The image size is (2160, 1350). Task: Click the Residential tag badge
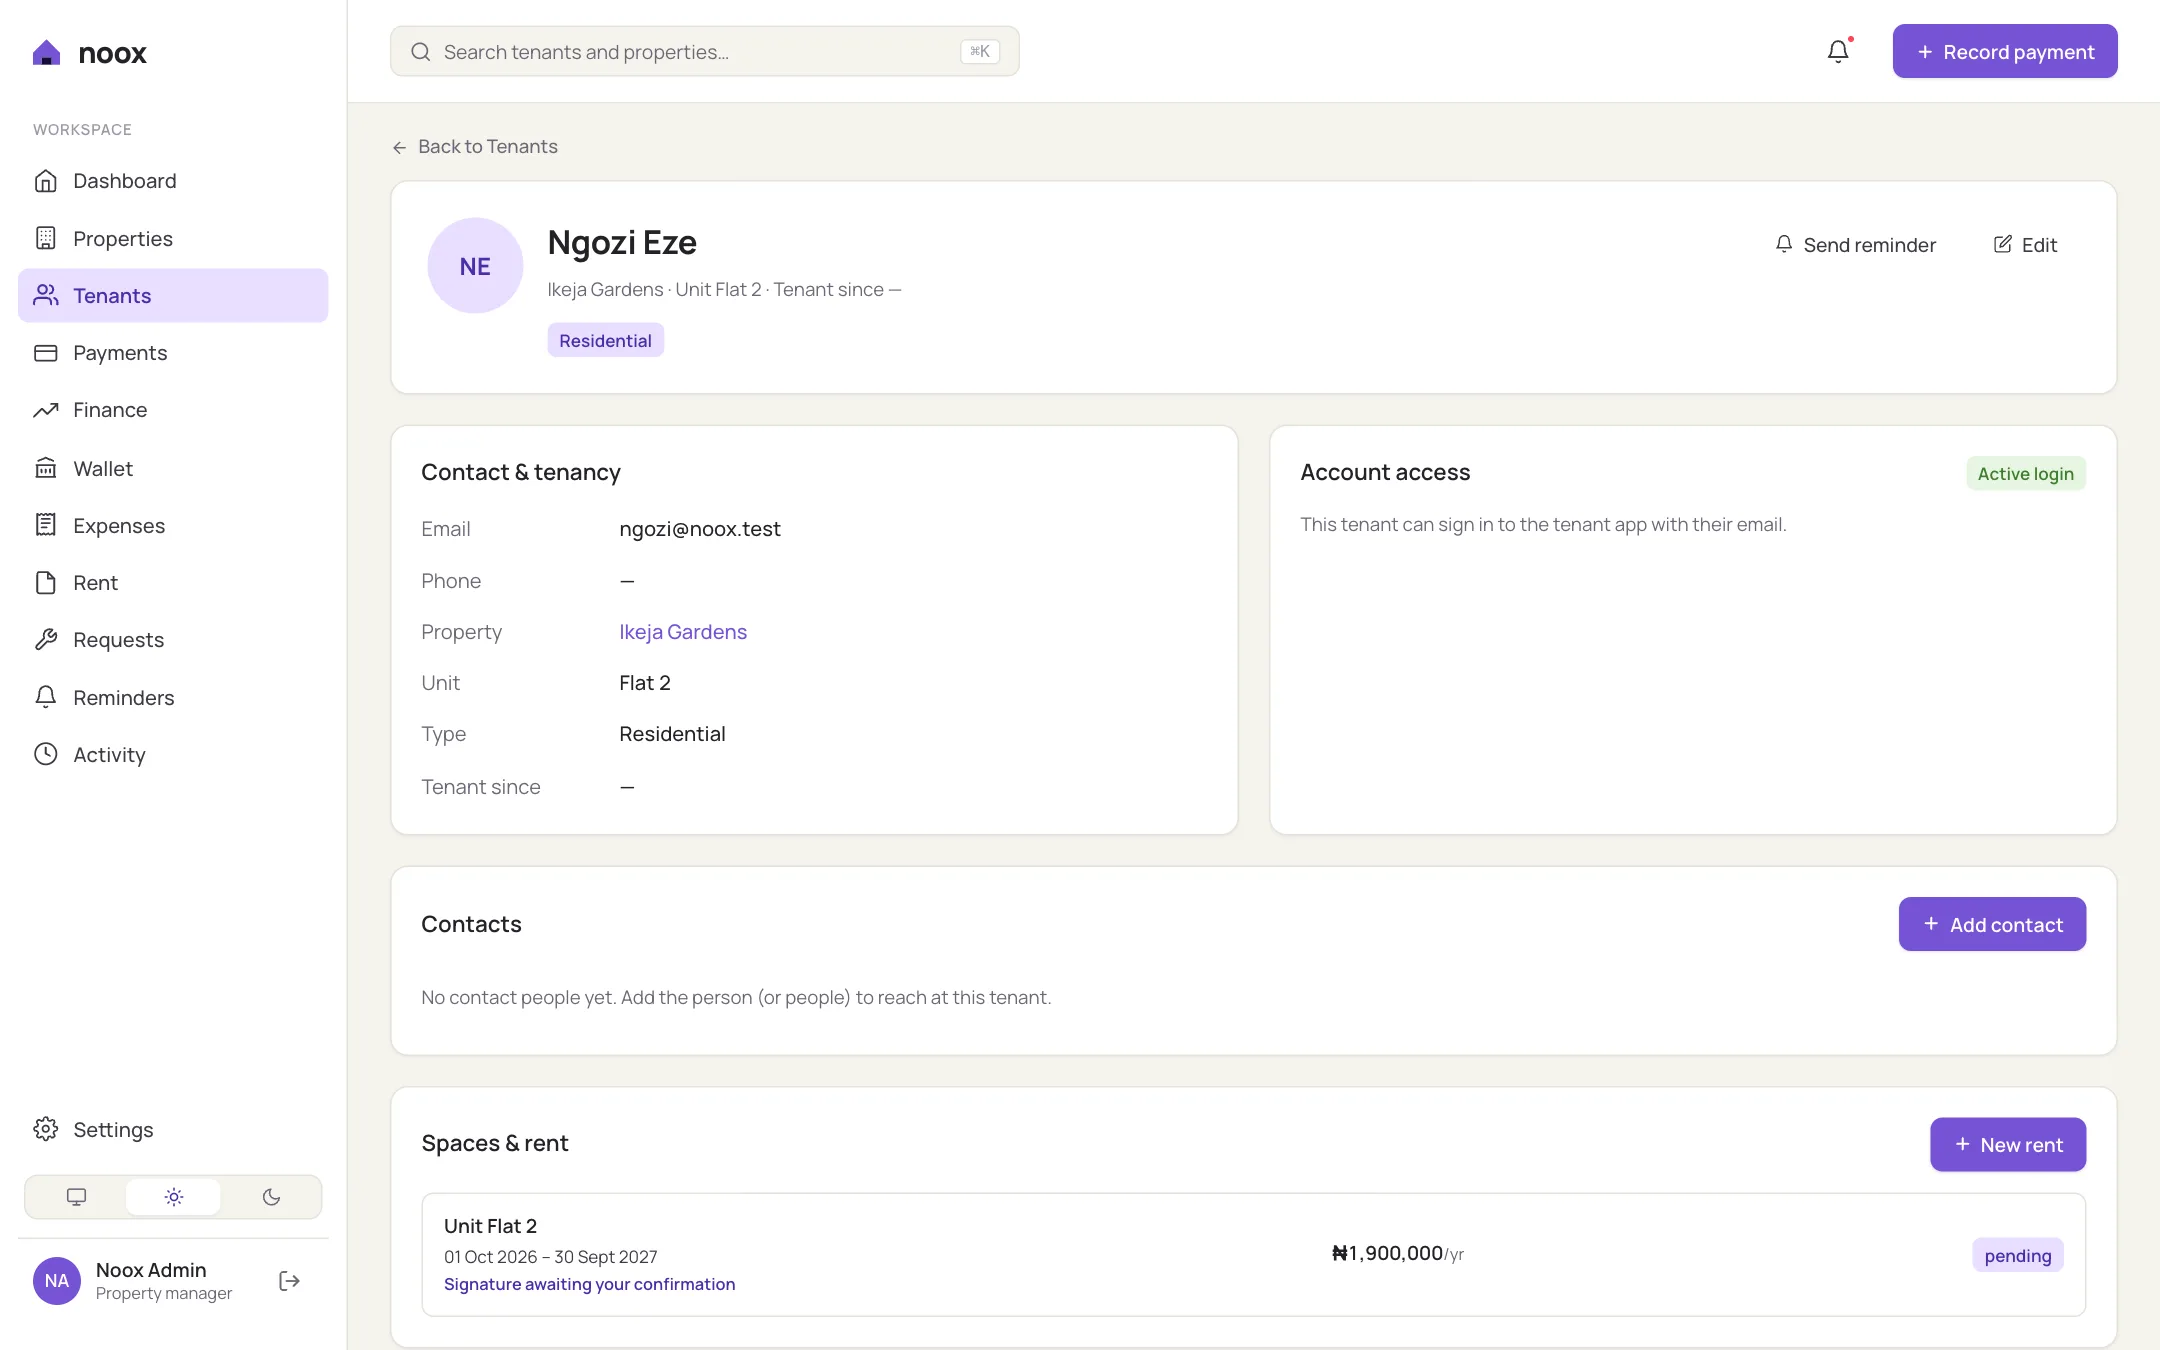(605, 340)
